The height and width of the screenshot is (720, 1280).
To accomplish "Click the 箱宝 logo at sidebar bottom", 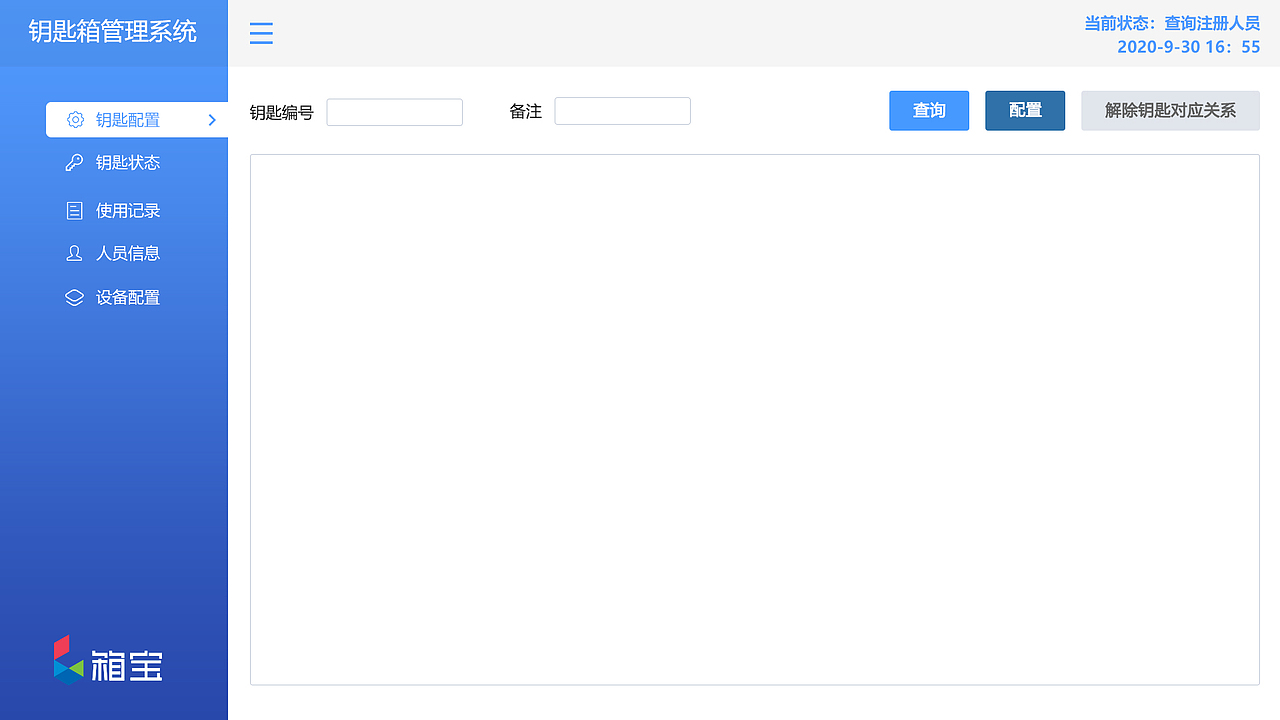I will click(x=107, y=659).
